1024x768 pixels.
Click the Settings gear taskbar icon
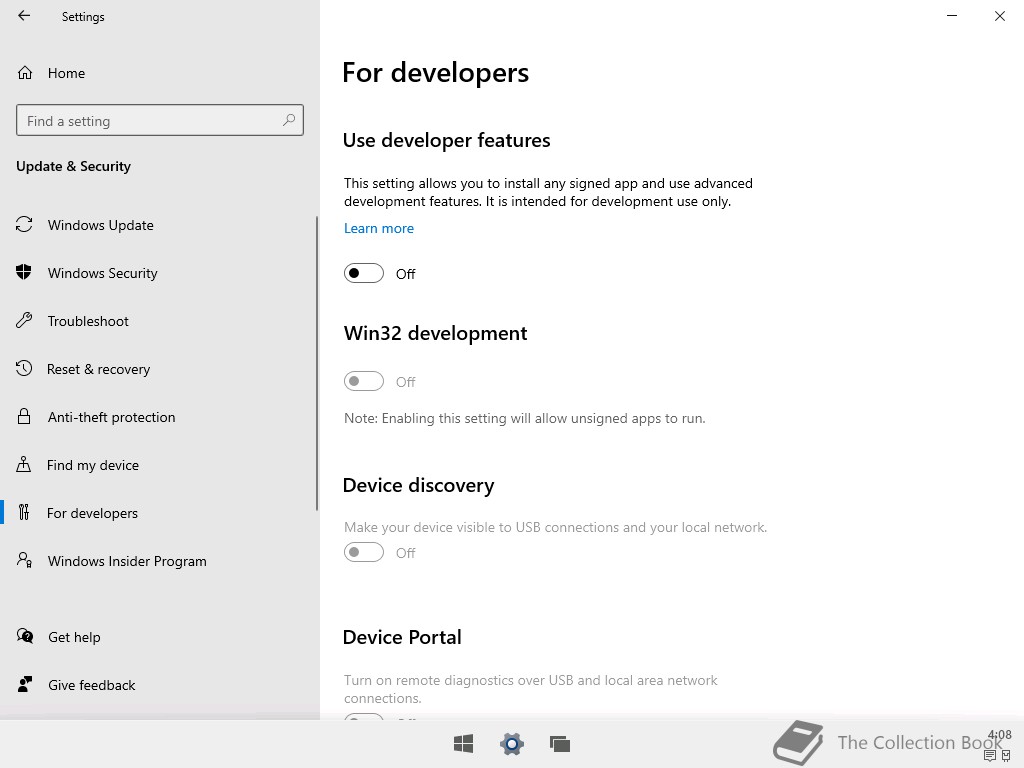(512, 744)
